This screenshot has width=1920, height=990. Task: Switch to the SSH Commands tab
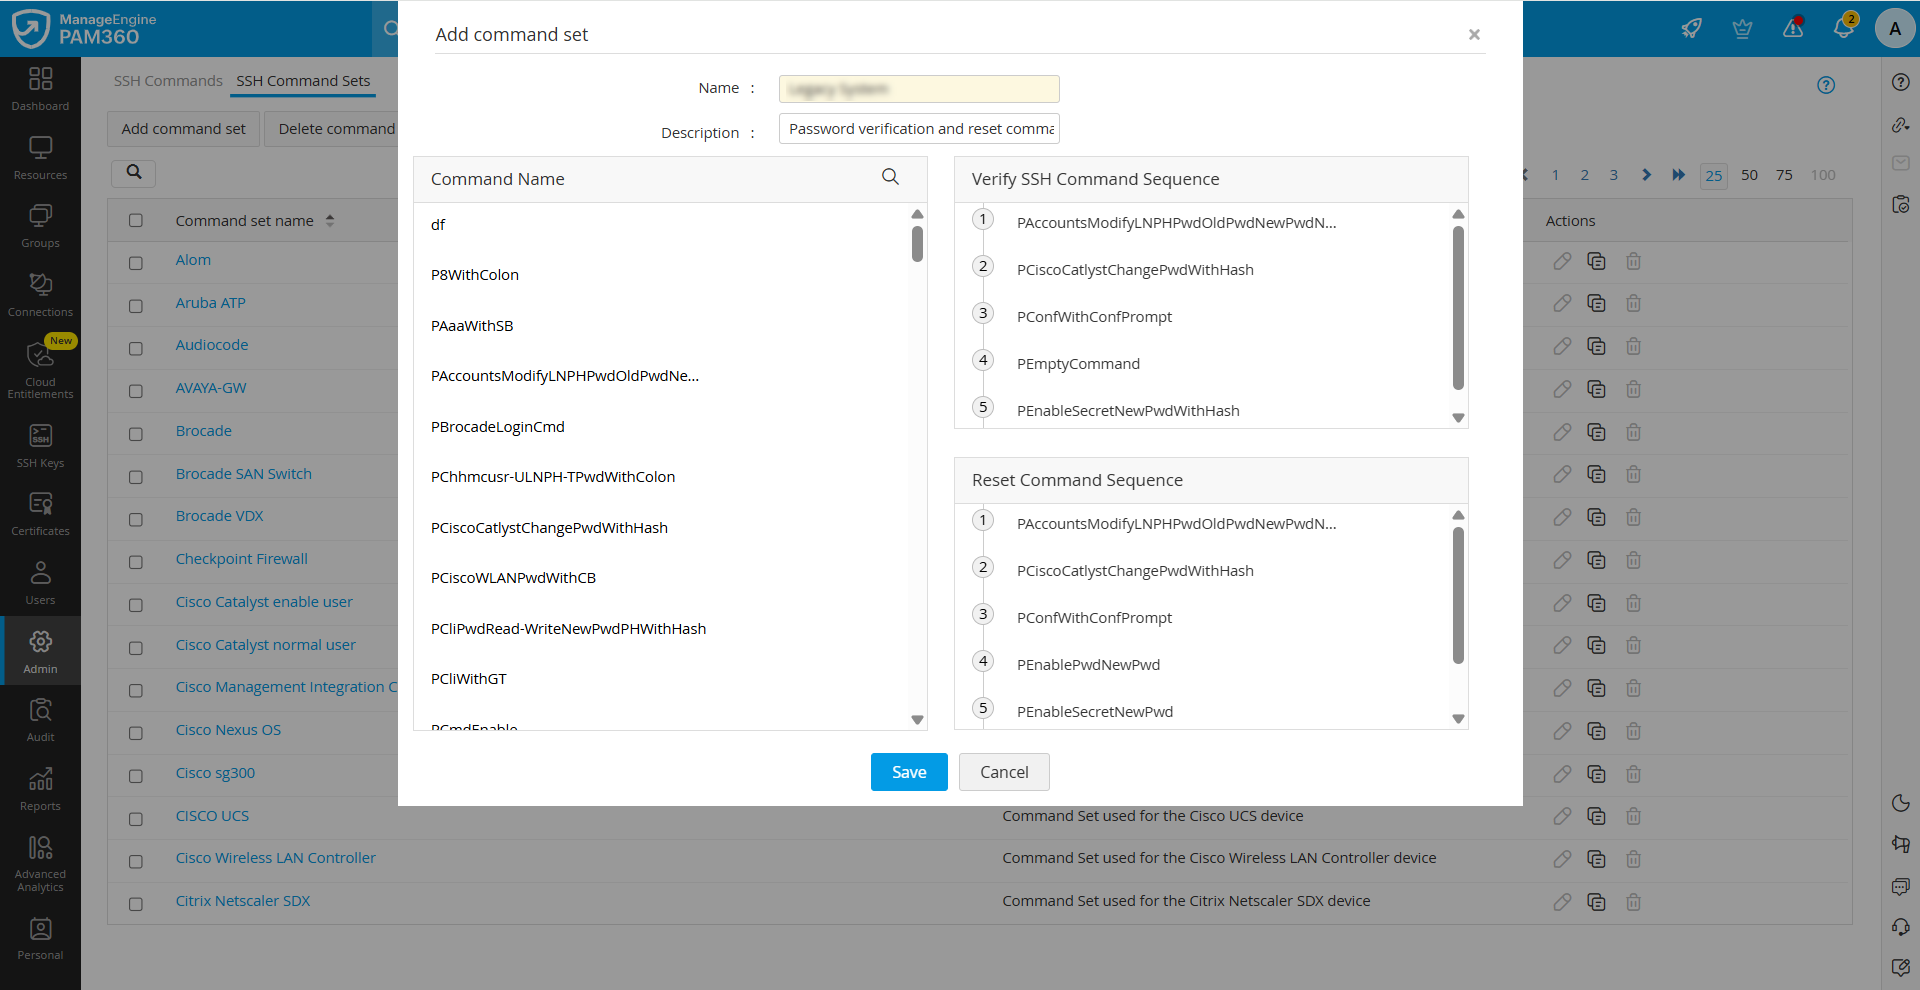168,81
